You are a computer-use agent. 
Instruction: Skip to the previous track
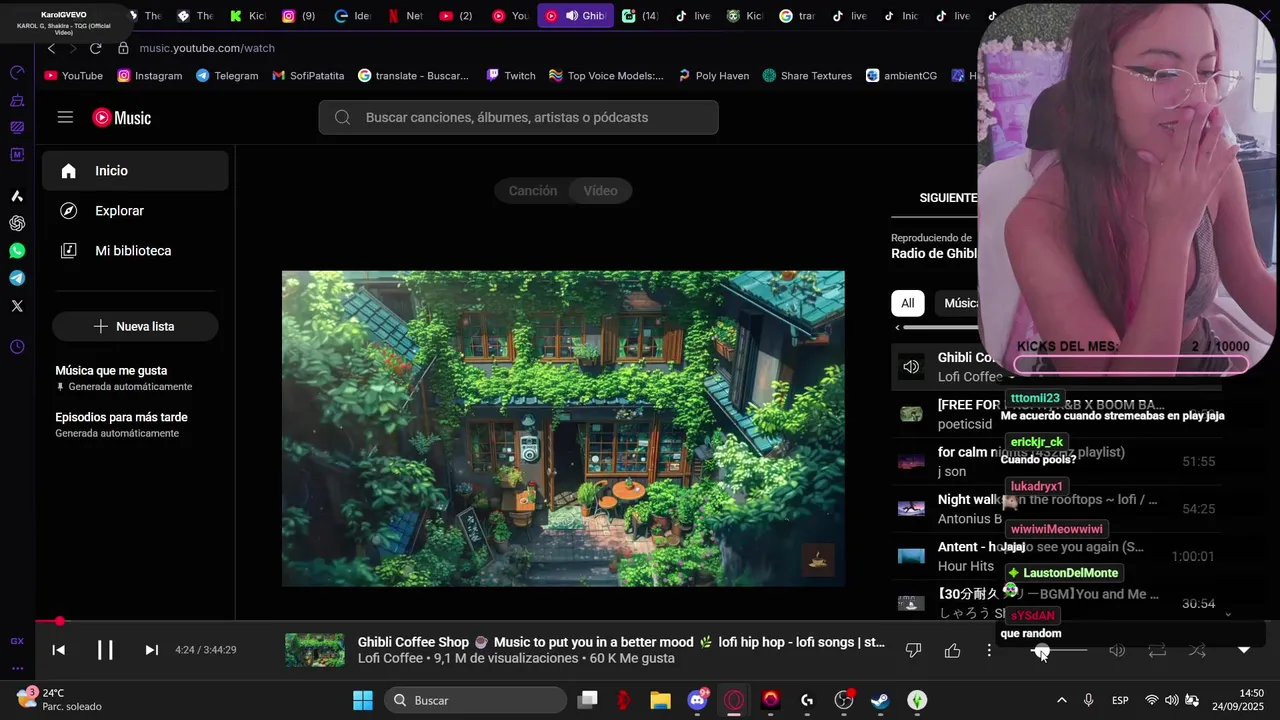tap(59, 650)
